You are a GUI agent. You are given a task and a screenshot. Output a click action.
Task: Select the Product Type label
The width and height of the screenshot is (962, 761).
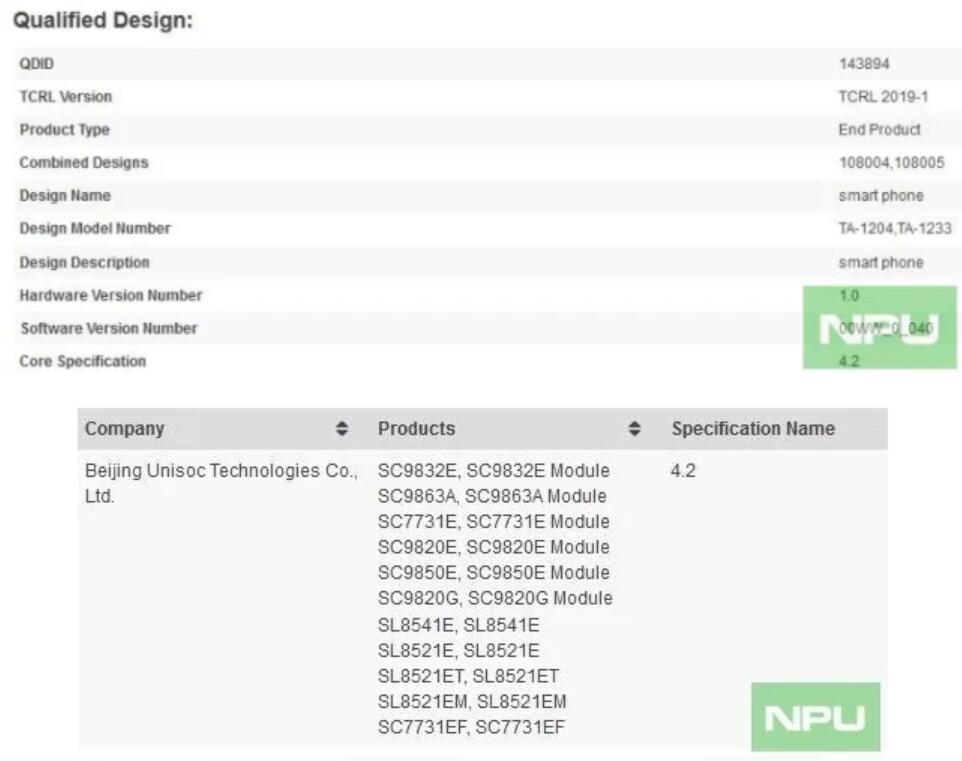(x=64, y=130)
